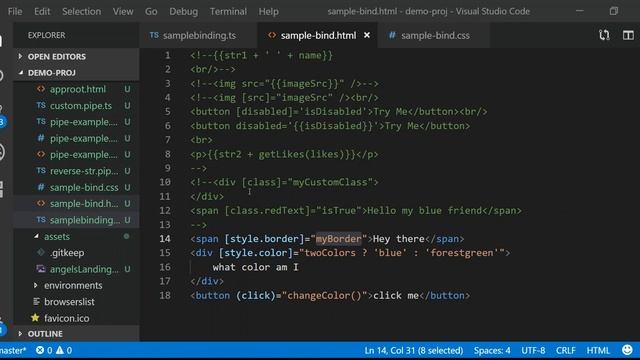
Task: Click the [style.color] attribute on line 15
Action: point(256,253)
